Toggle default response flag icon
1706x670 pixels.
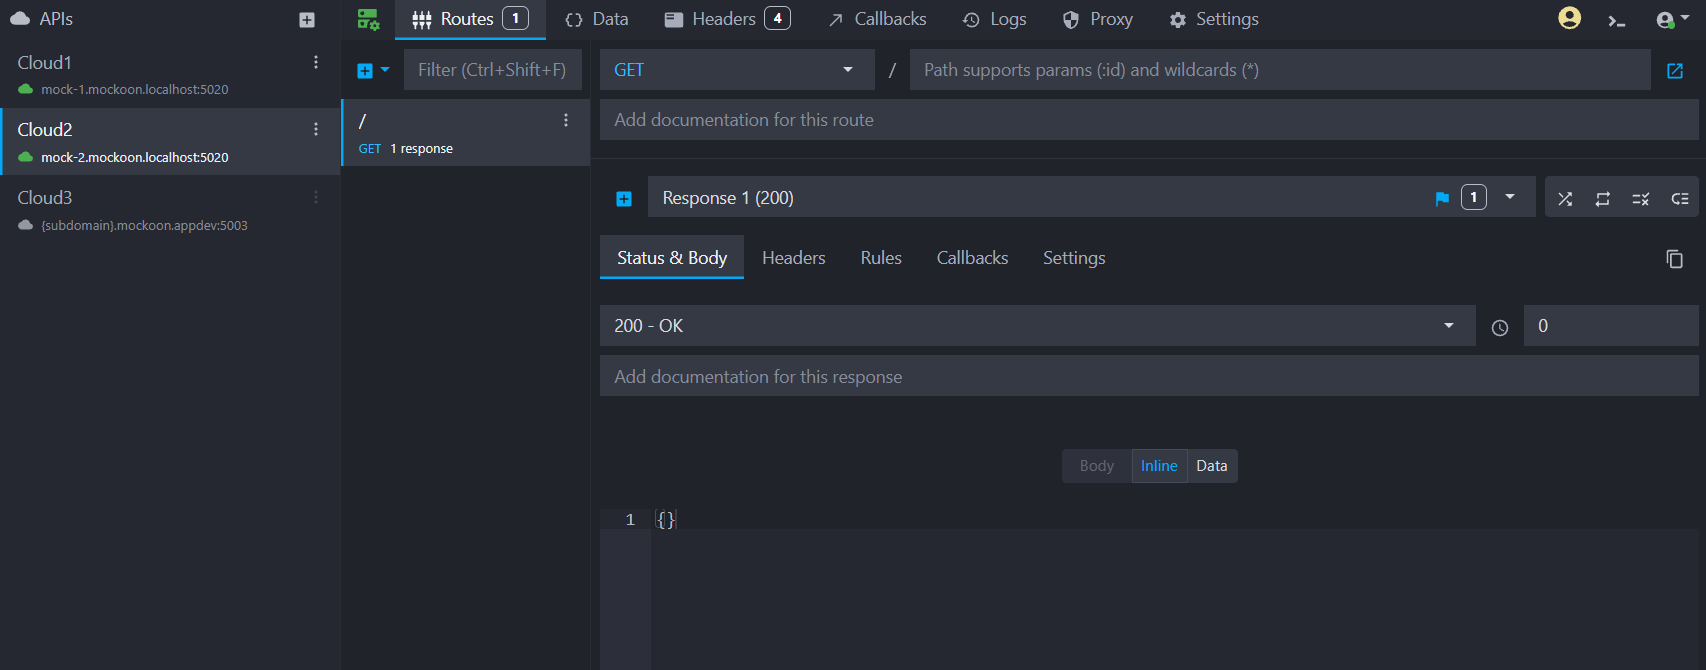coord(1442,198)
